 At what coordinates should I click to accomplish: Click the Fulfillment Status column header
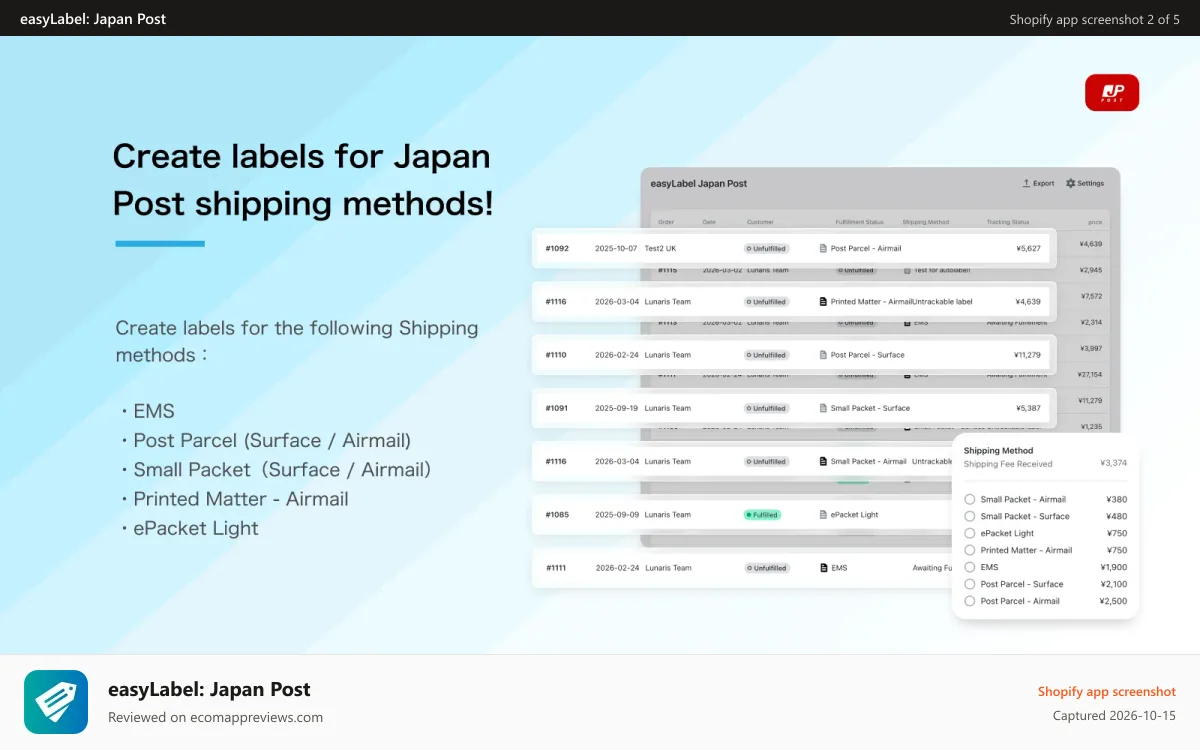[859, 222]
